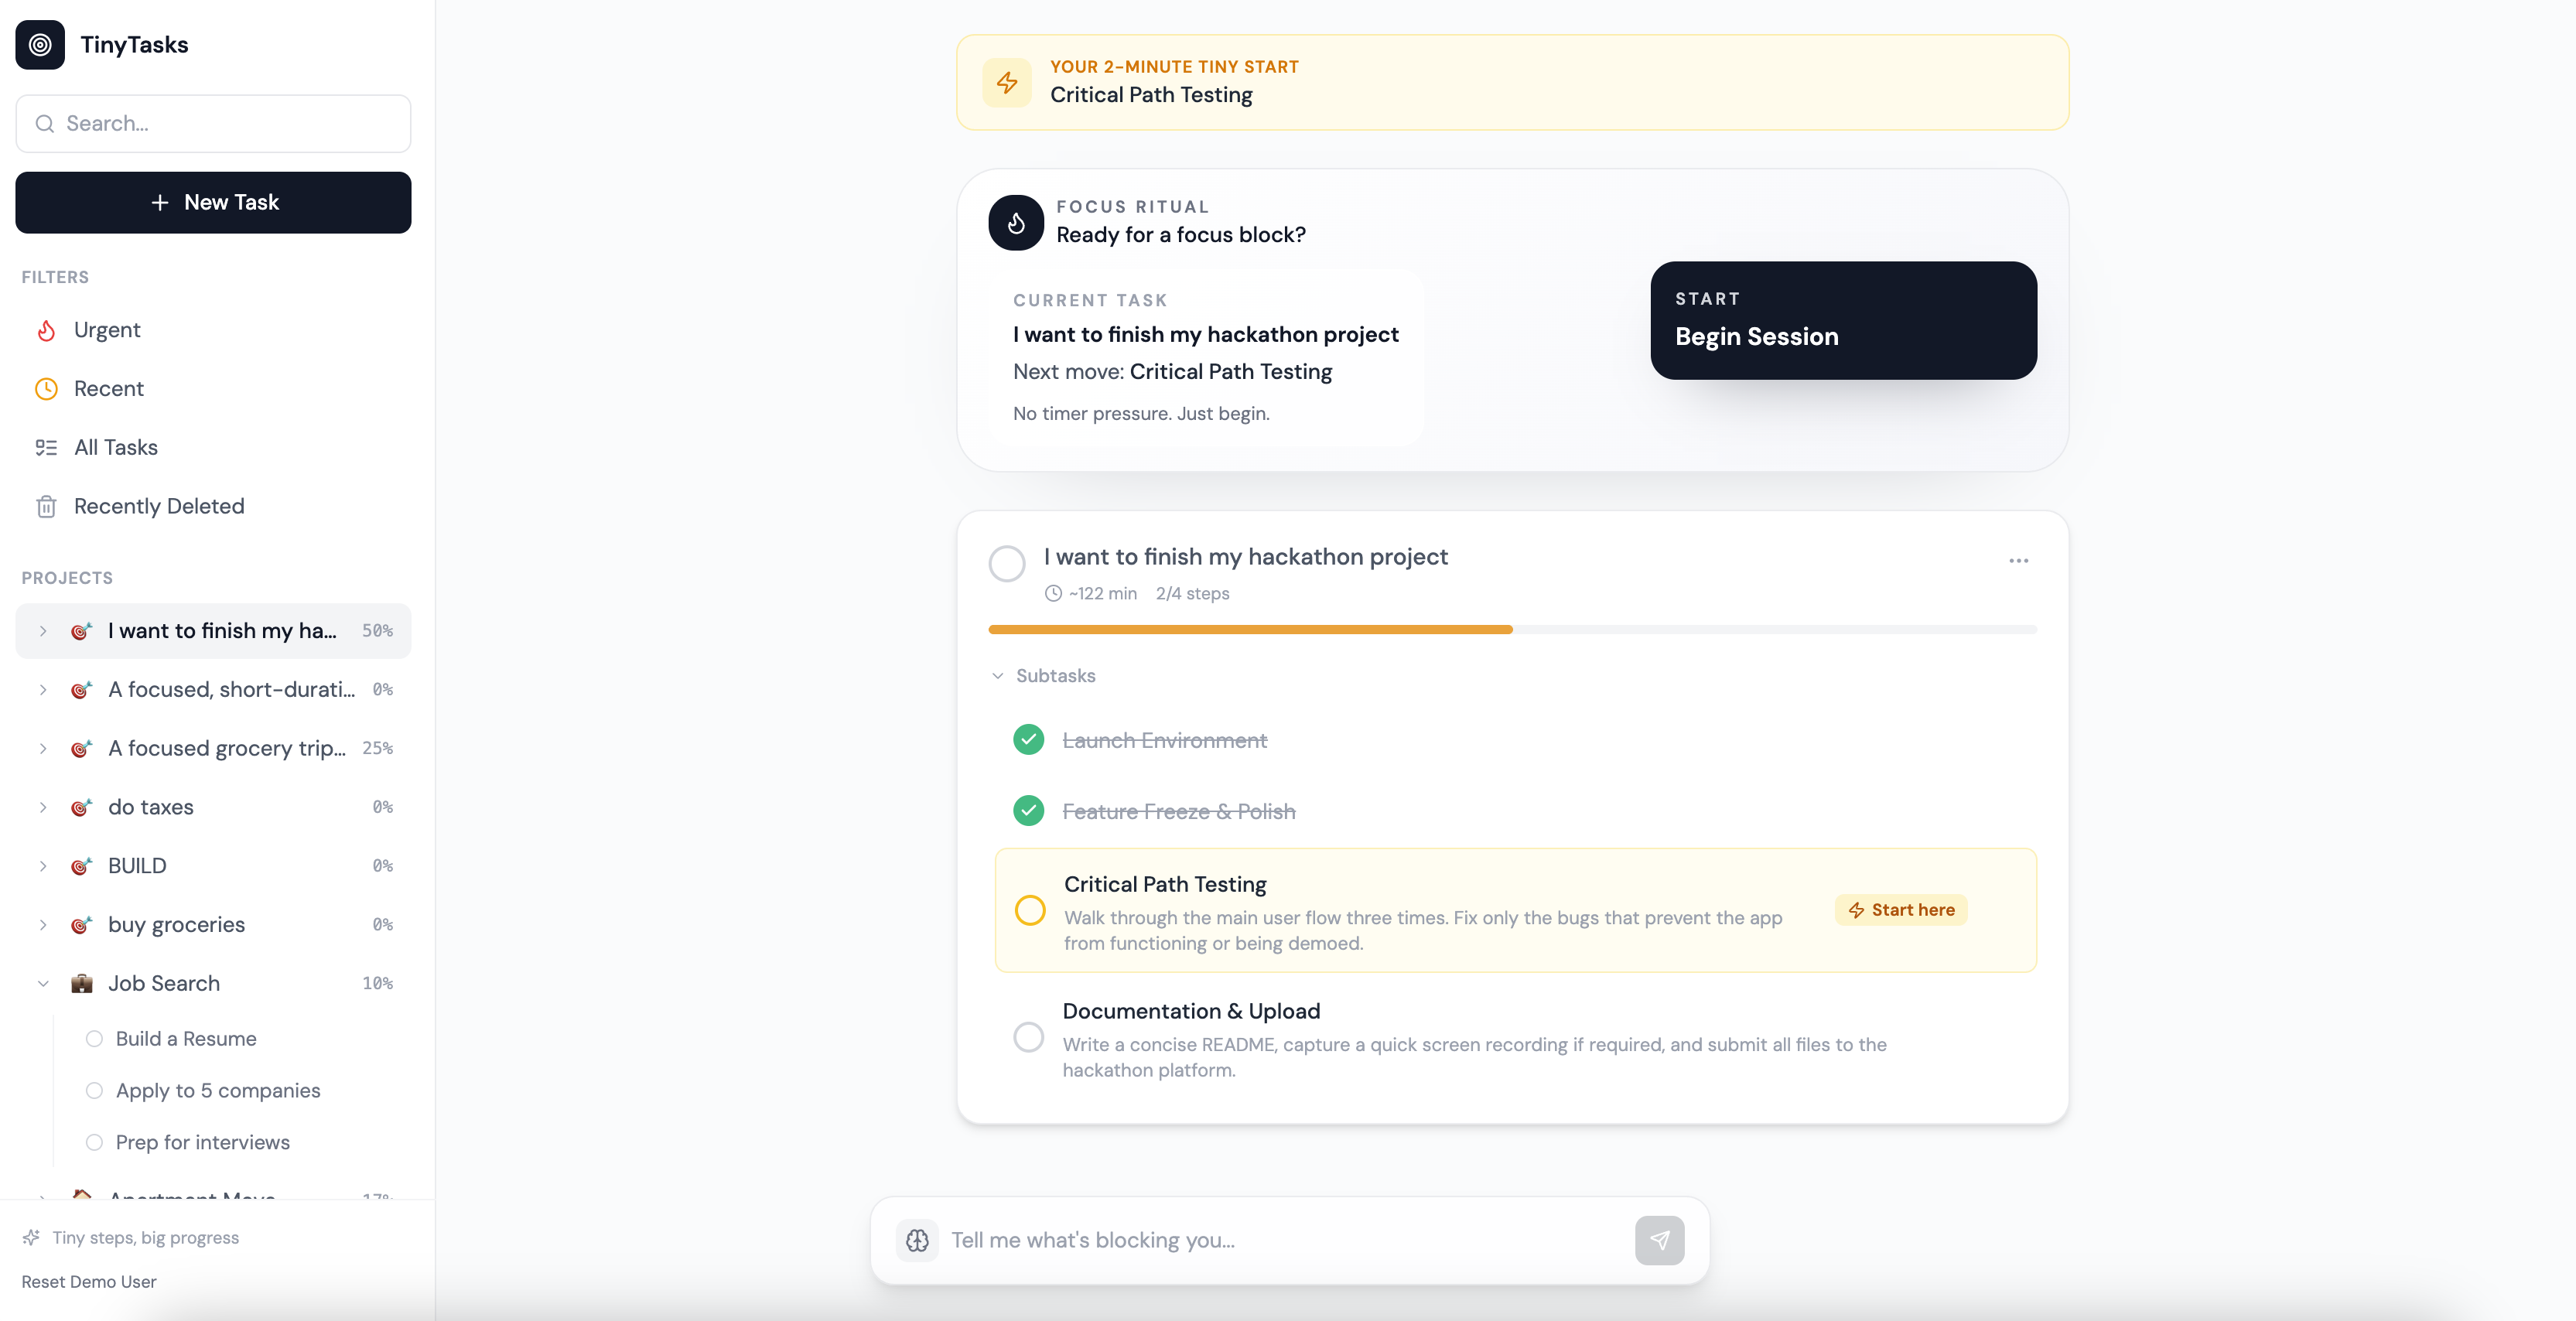Screen dimensions: 2576x1321
Task: Click the Recently Deleted trash icon
Action: click(x=46, y=506)
